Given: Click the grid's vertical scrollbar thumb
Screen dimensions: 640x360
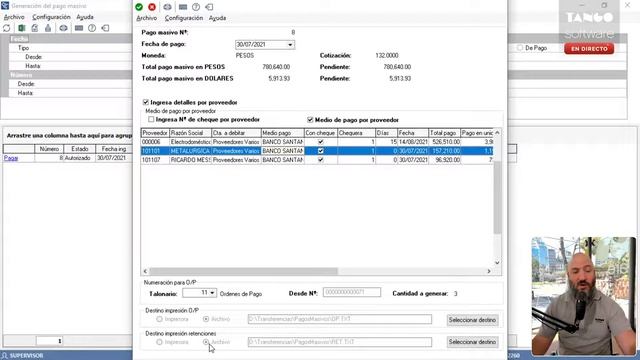Looking at the screenshot, I should [497, 198].
